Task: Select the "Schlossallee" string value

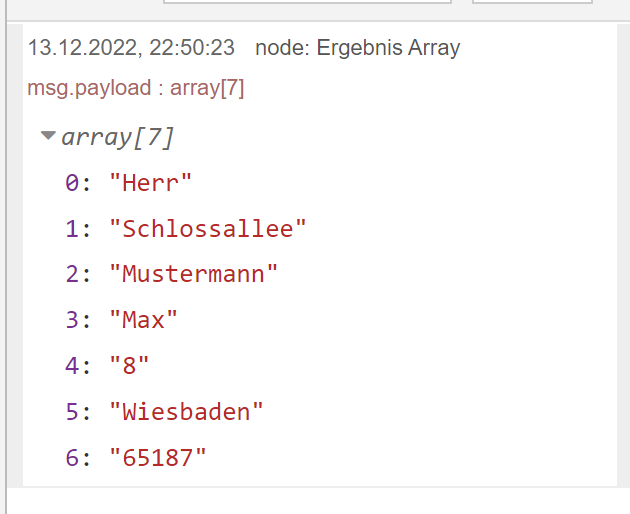Action: pyautogui.click(x=208, y=229)
